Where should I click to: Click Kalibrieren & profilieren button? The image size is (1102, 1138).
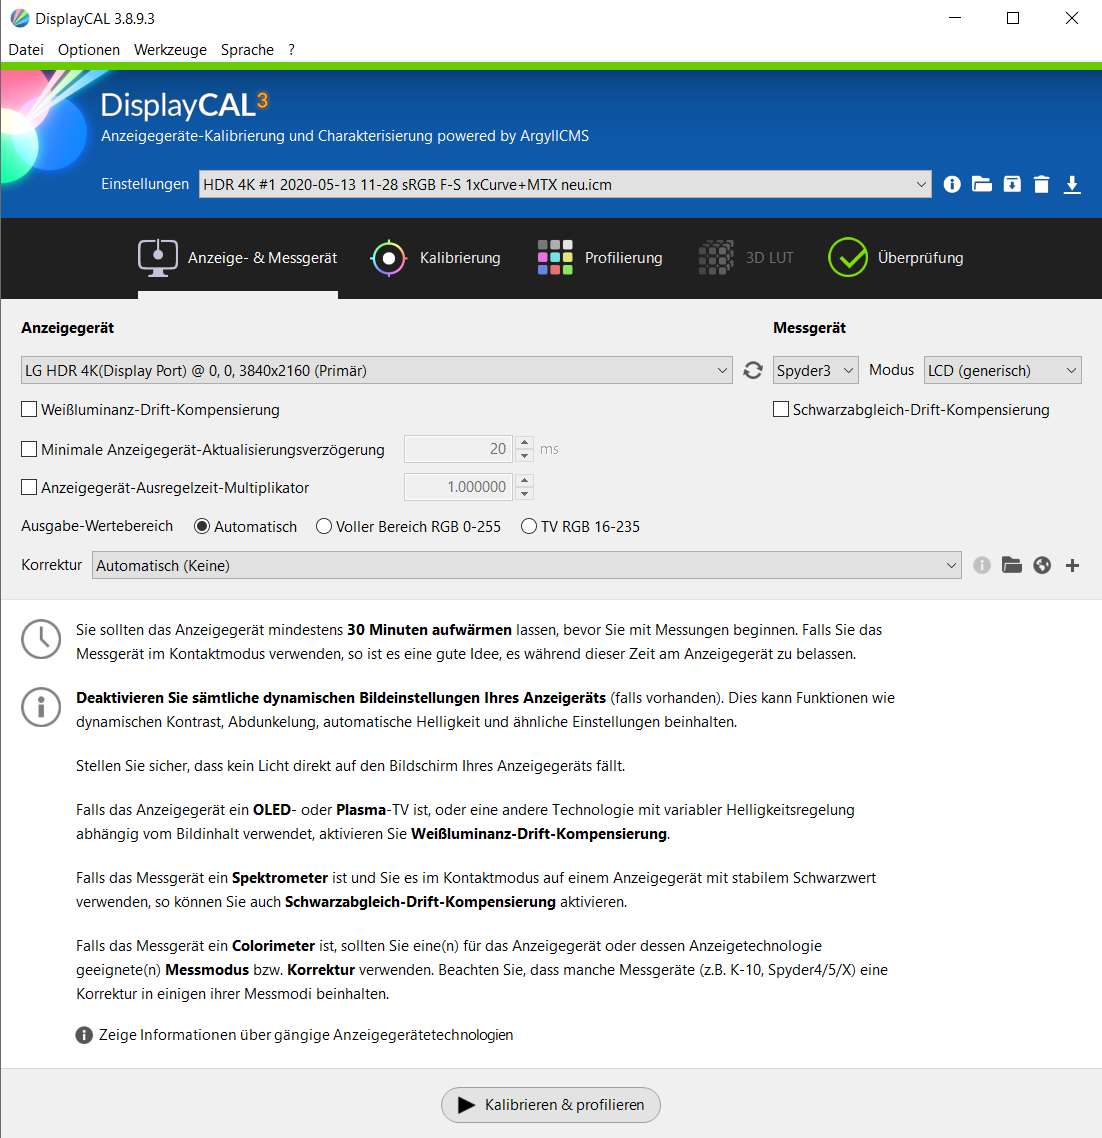tap(551, 1105)
